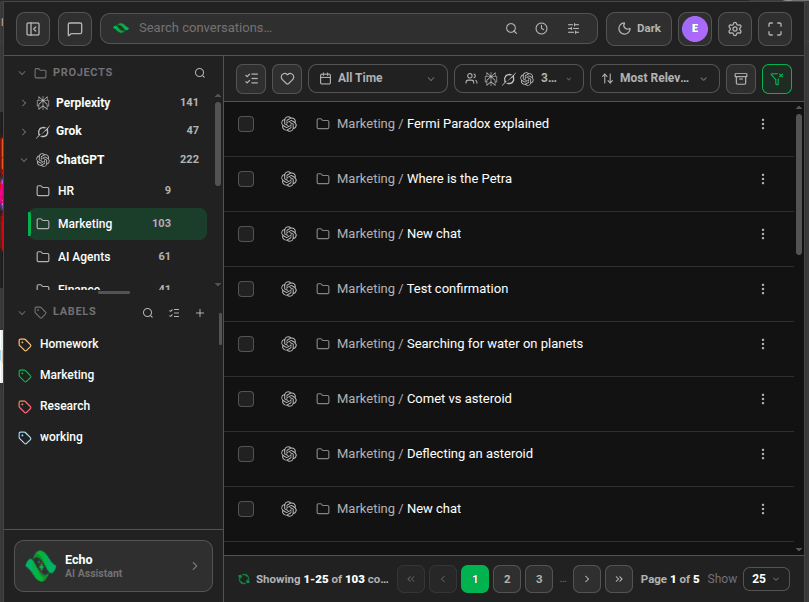Clear filters with green funnel button
The image size is (809, 602).
pyautogui.click(x=776, y=78)
